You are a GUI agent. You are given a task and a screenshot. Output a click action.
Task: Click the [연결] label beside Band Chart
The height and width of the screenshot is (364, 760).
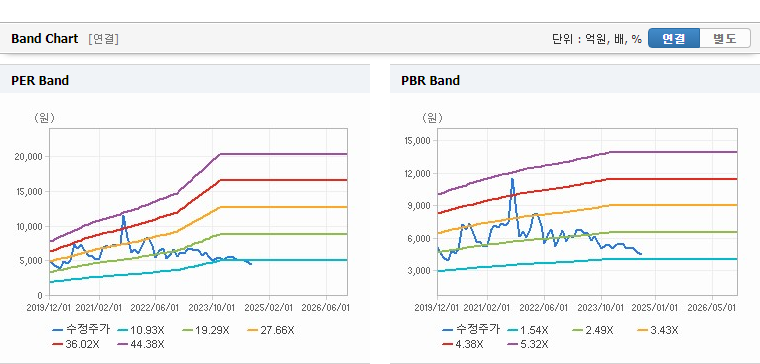[104, 39]
